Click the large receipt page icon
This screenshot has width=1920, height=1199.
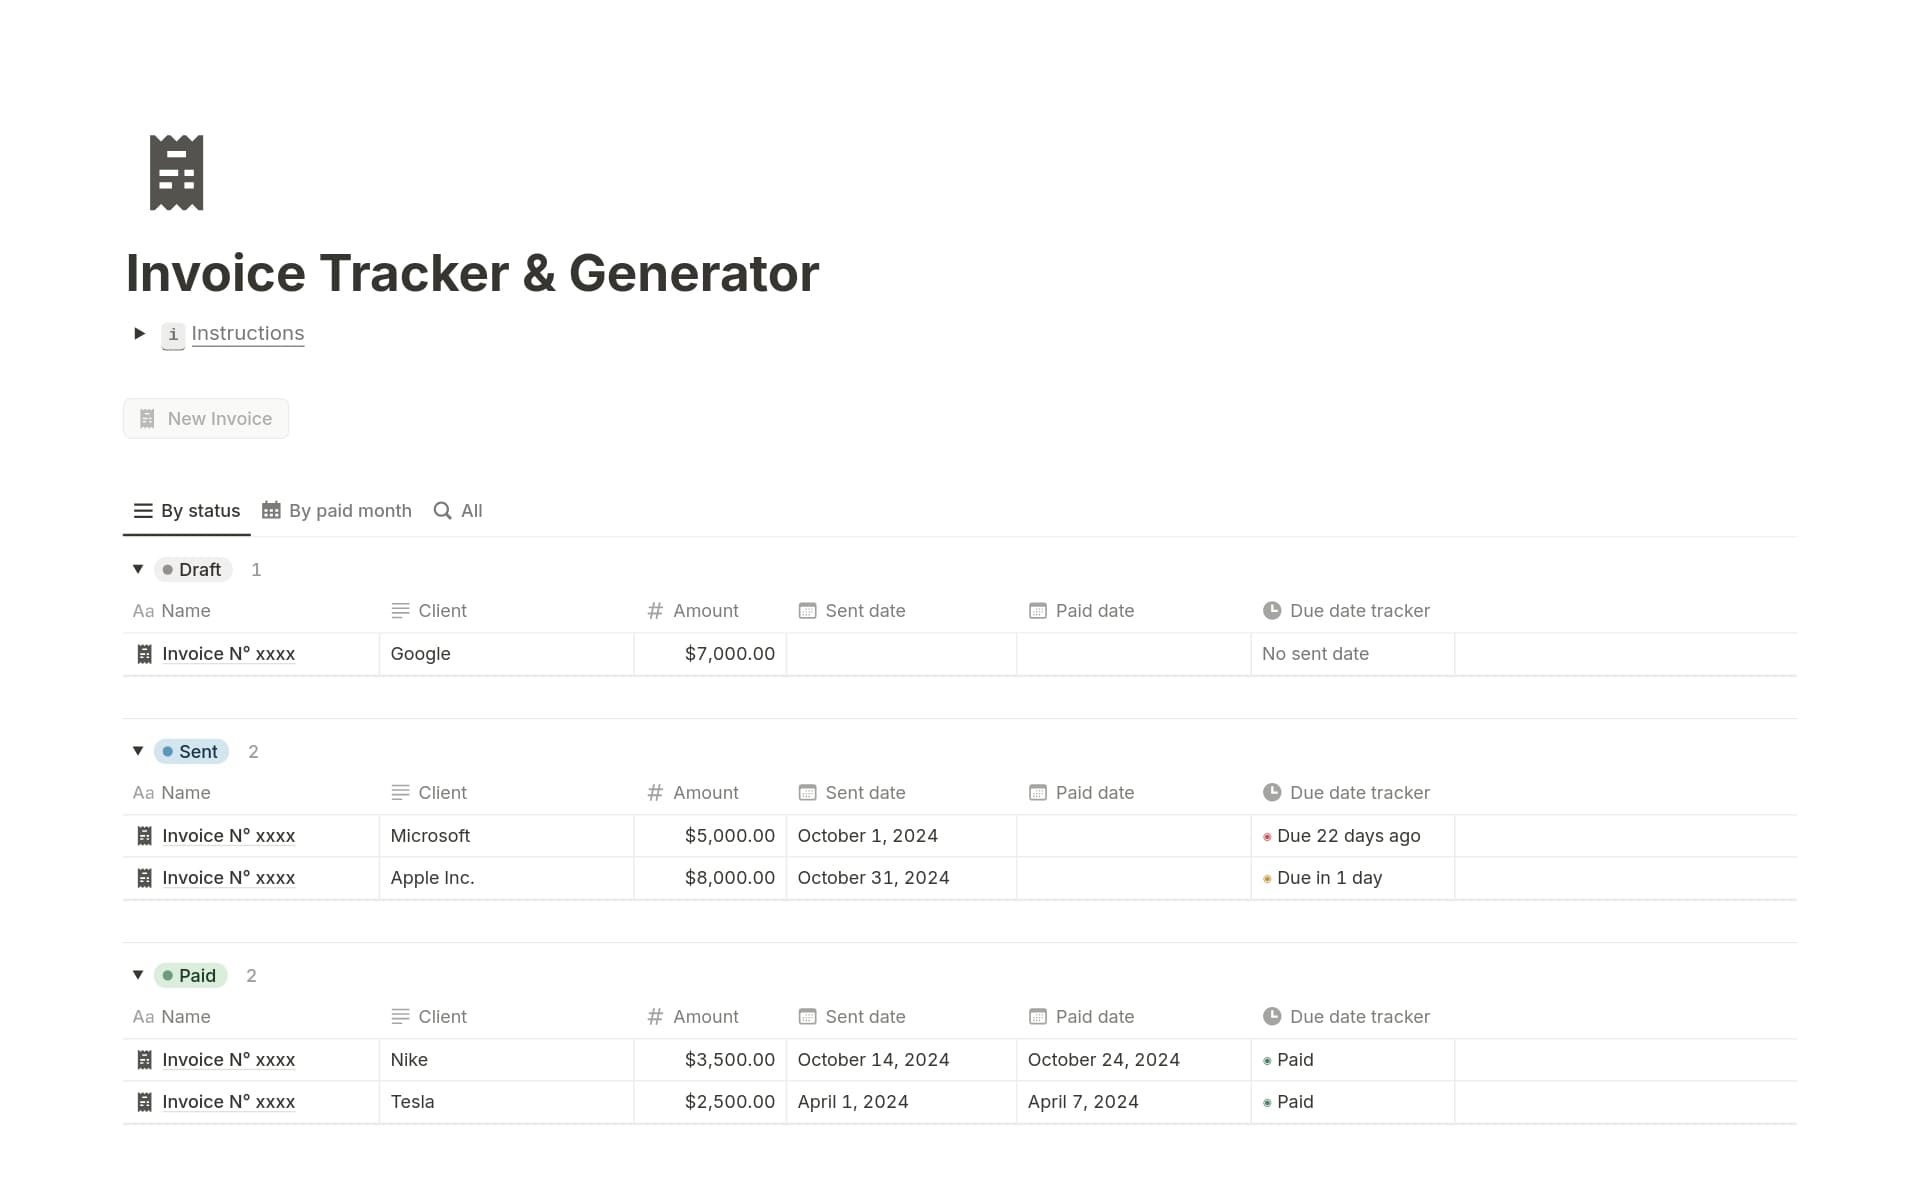pos(176,173)
